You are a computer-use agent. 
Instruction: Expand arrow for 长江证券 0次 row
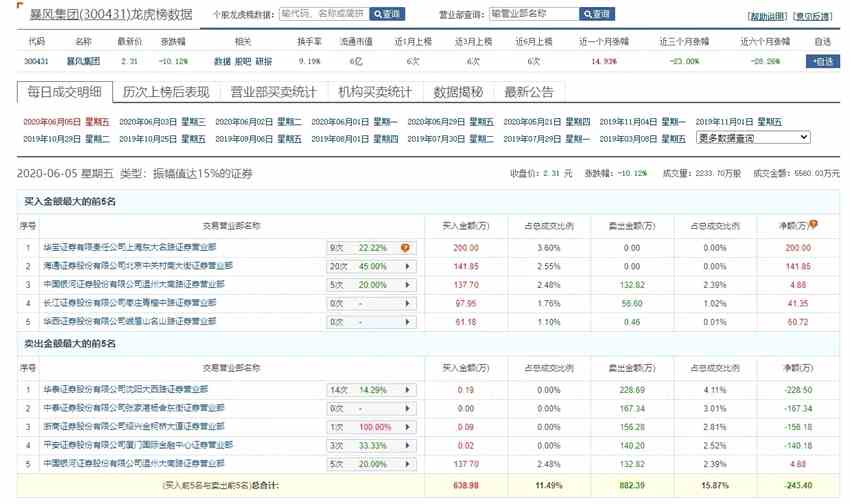pyautogui.click(x=408, y=303)
